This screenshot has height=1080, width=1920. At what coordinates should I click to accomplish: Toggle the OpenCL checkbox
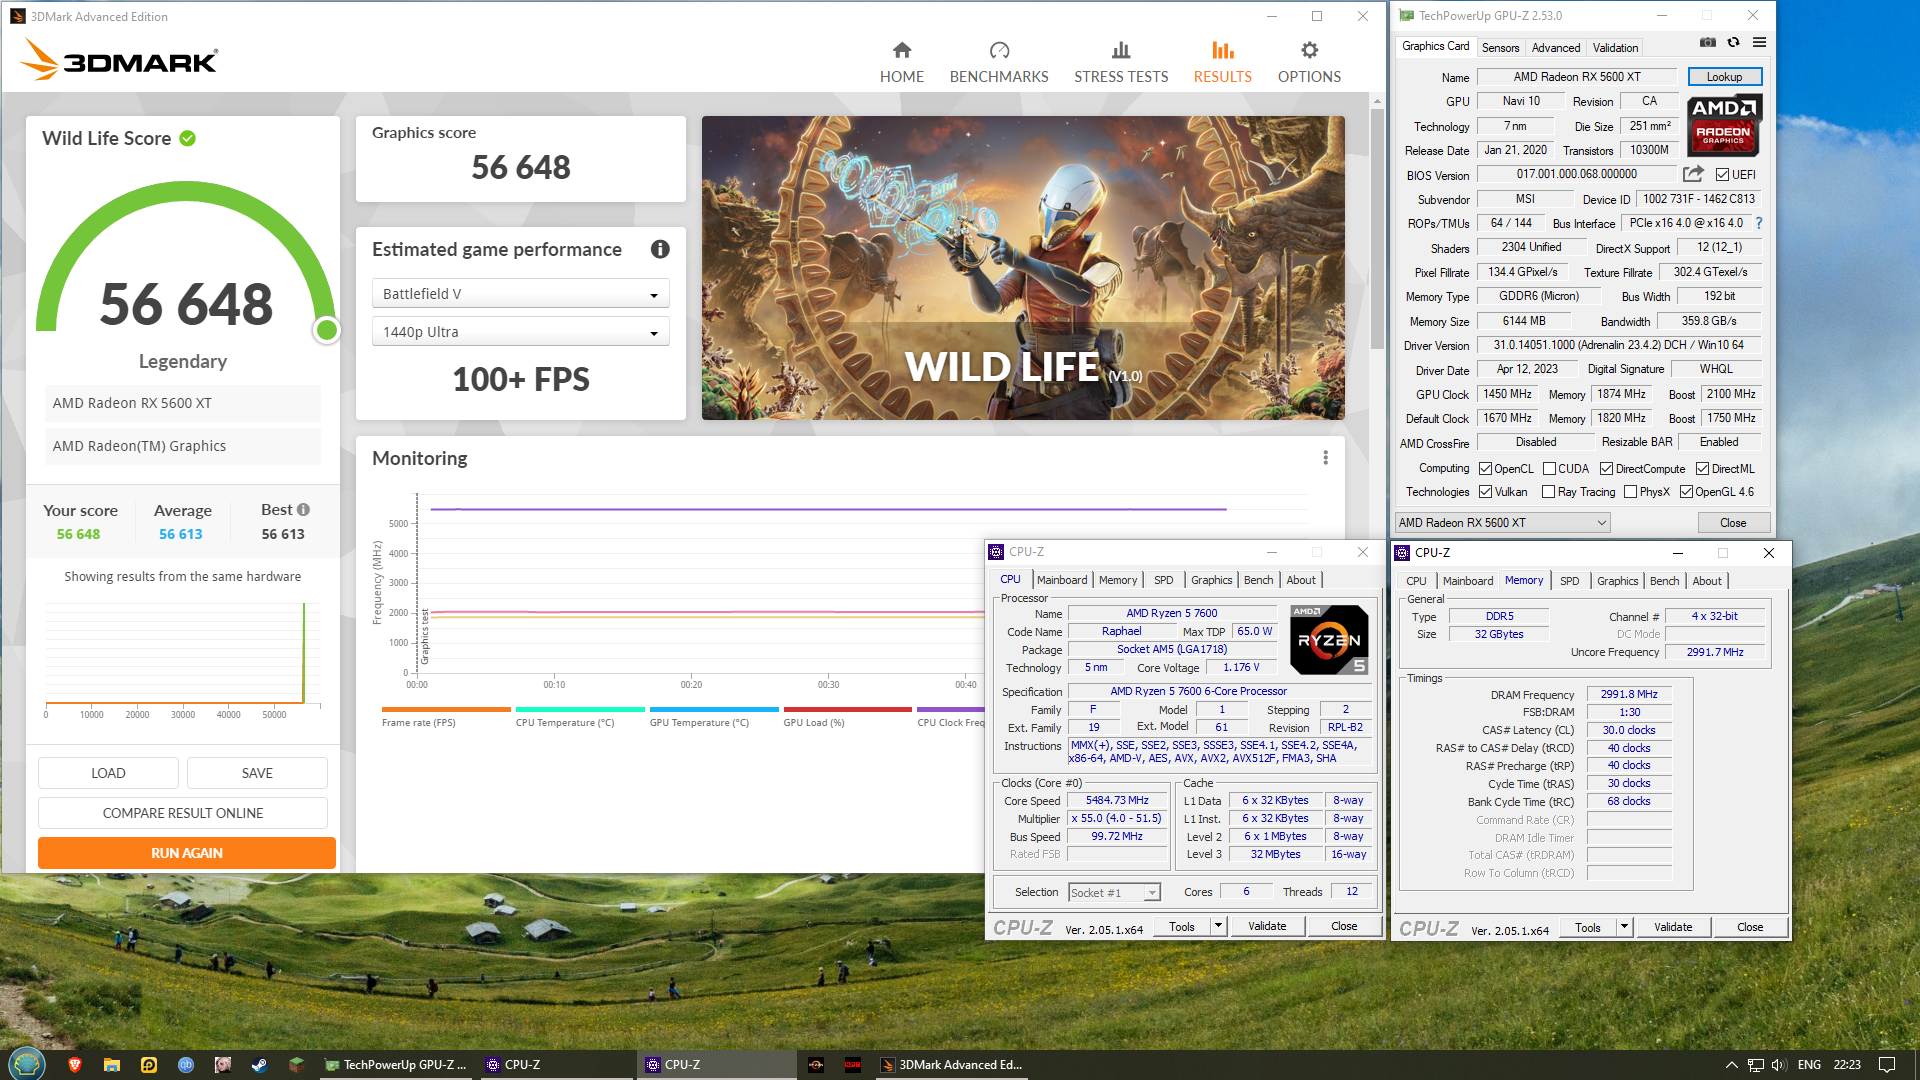[1485, 469]
